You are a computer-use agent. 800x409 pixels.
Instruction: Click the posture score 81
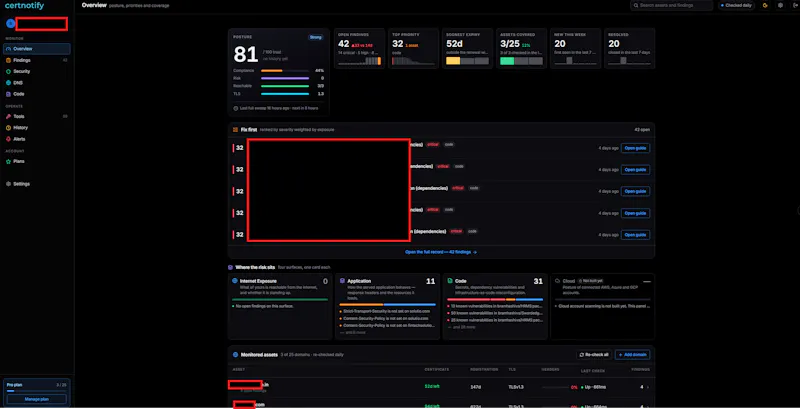pyautogui.click(x=245, y=55)
